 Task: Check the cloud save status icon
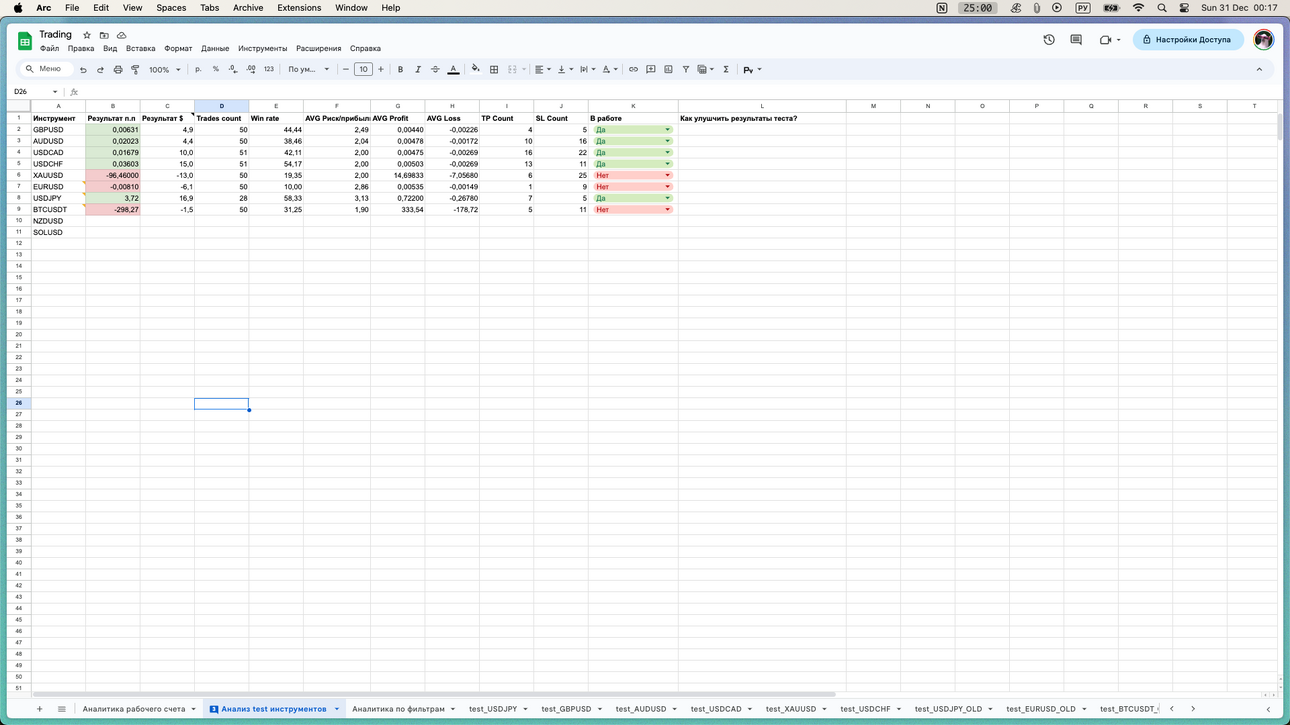click(121, 35)
